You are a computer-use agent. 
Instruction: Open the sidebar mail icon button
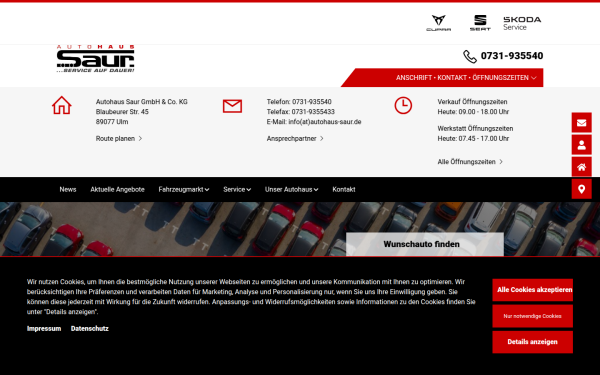click(x=582, y=122)
